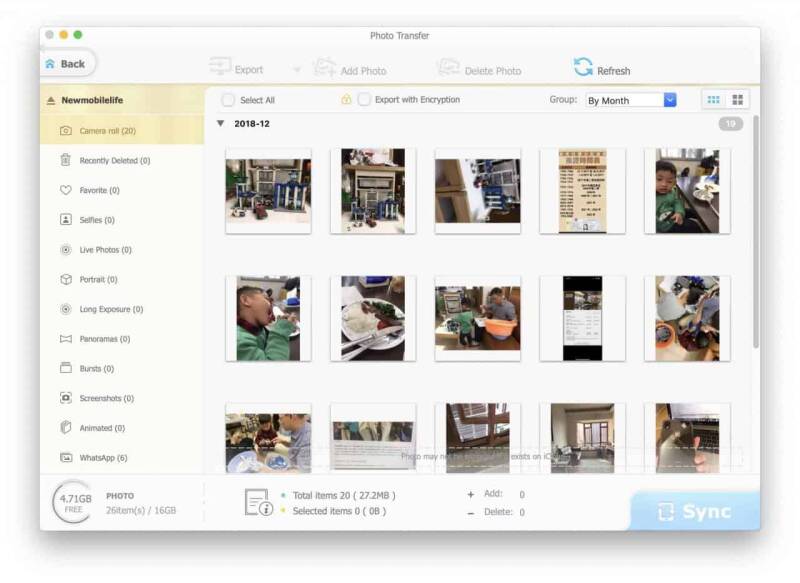Open the Animated (0) album

[x=122, y=427]
